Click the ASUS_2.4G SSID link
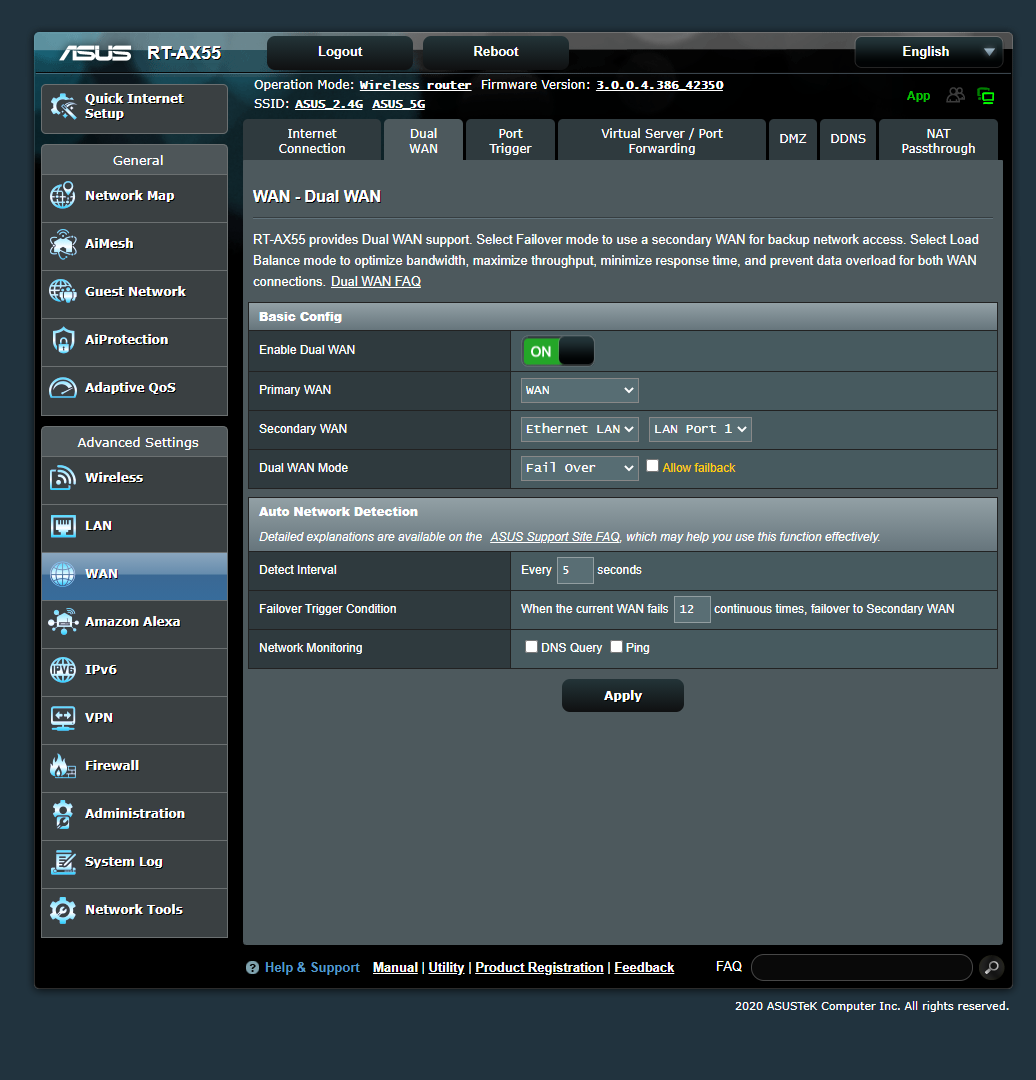 pos(329,104)
